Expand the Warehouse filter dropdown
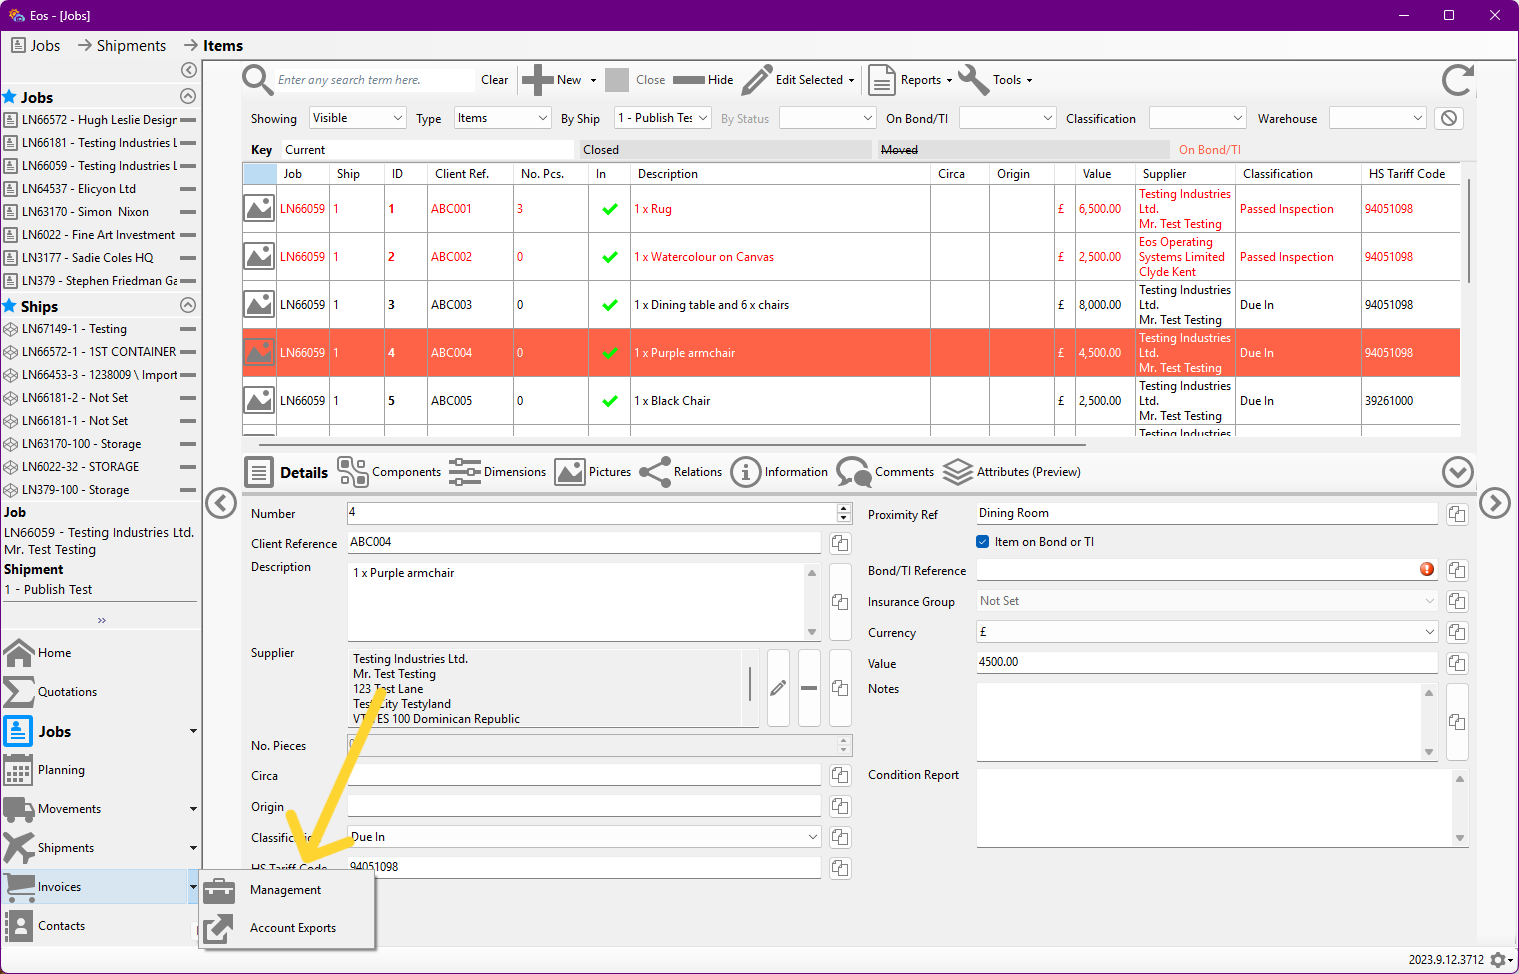This screenshot has height=974, width=1519. click(x=1378, y=118)
